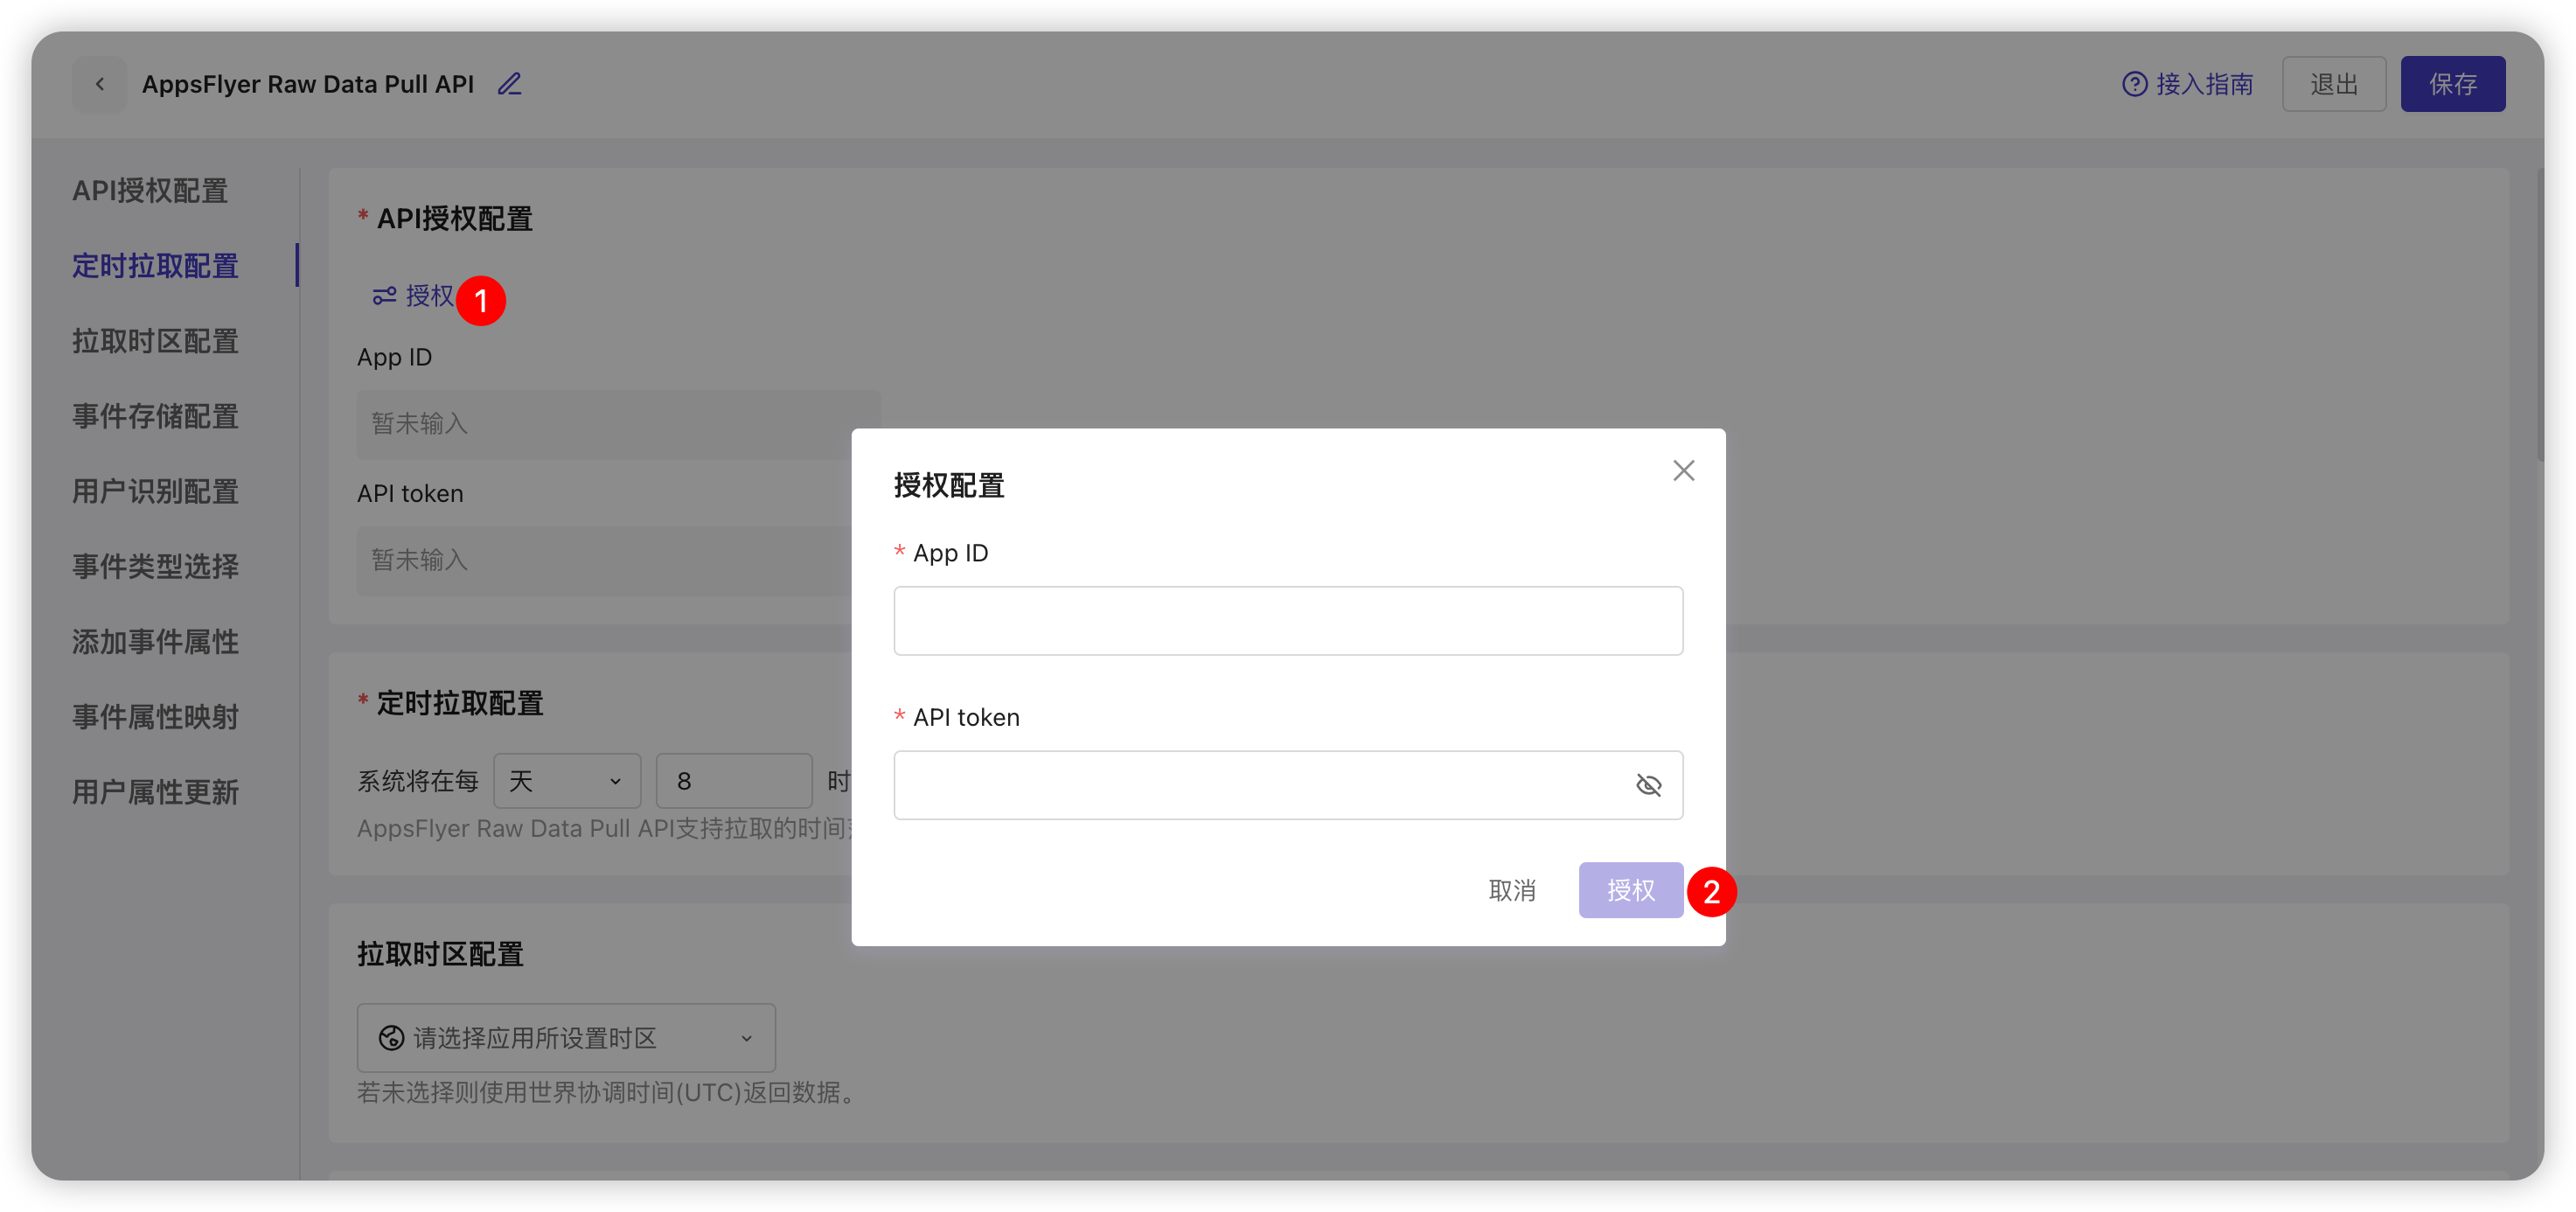The width and height of the screenshot is (2576, 1212).
Task: Click the hour field showing 8
Action: pos(733,780)
